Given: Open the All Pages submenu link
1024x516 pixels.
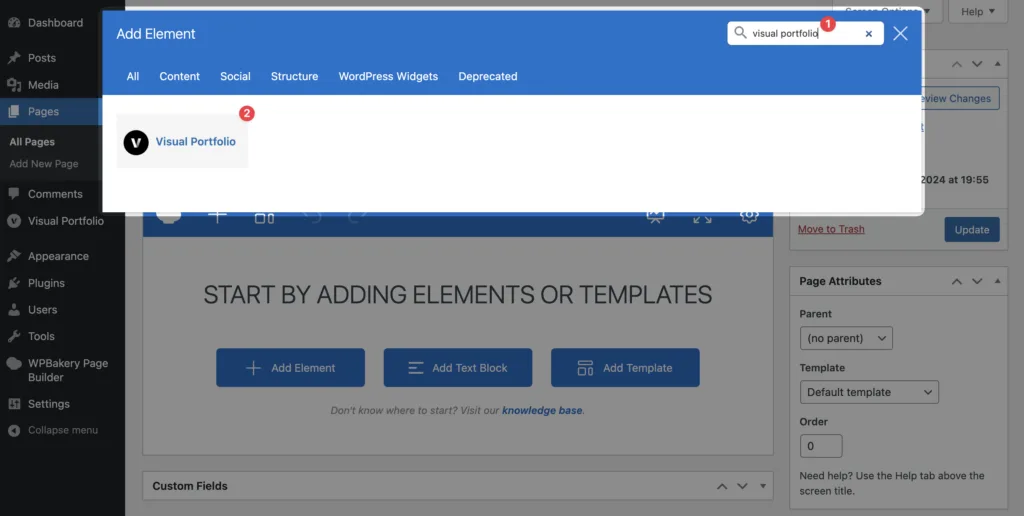Looking at the screenshot, I should (32, 142).
